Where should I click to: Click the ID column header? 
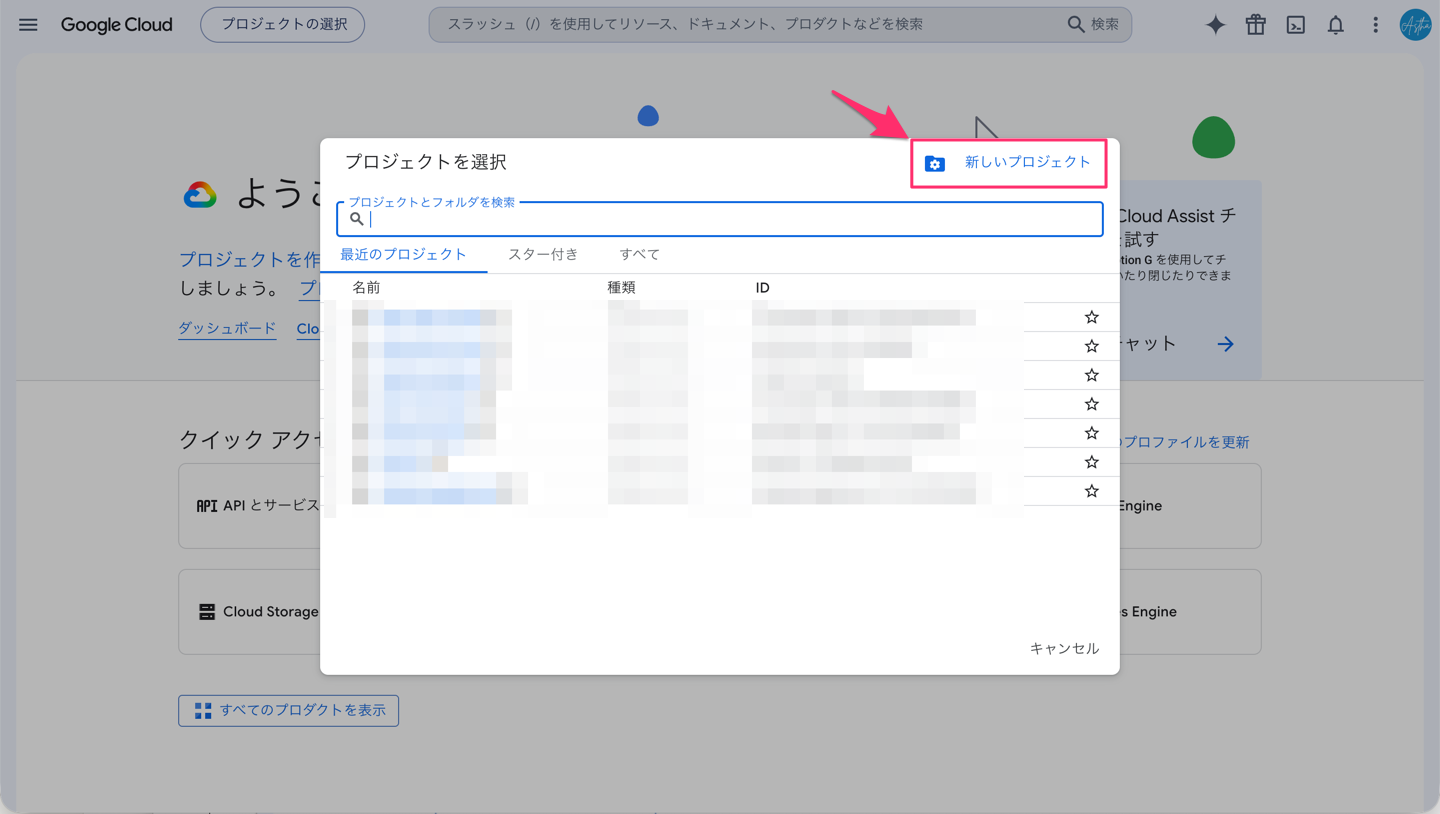762,288
